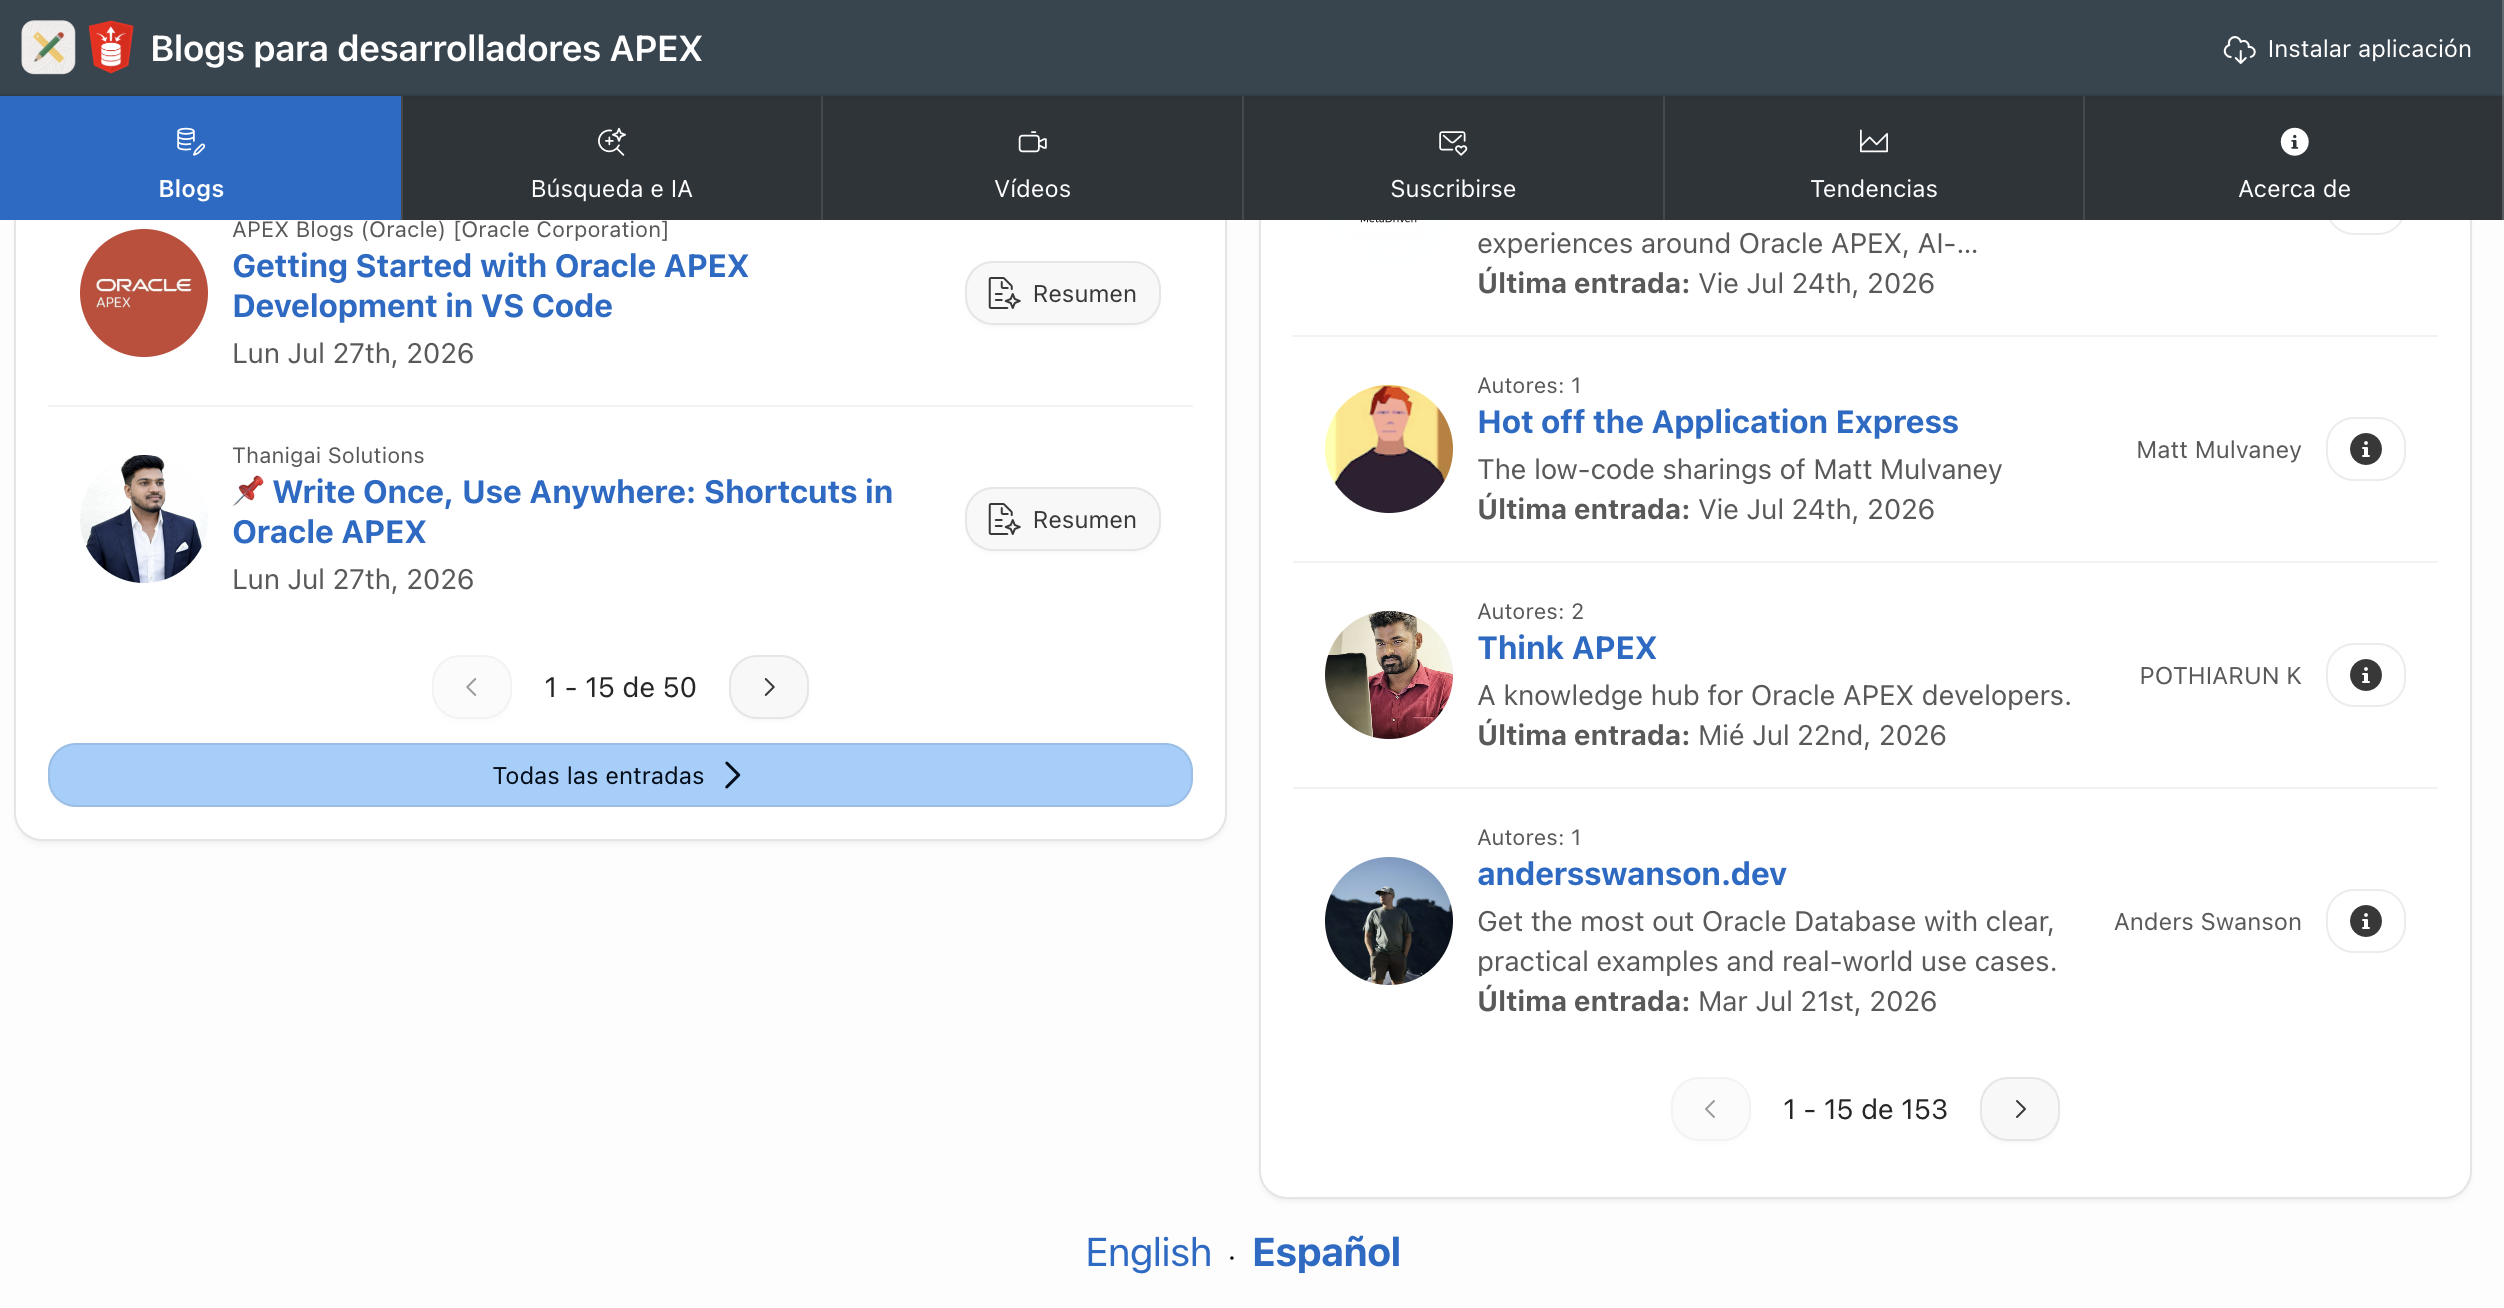Image resolution: width=2504 pixels, height=1308 pixels.
Task: Switch language to English
Action: tap(1148, 1252)
